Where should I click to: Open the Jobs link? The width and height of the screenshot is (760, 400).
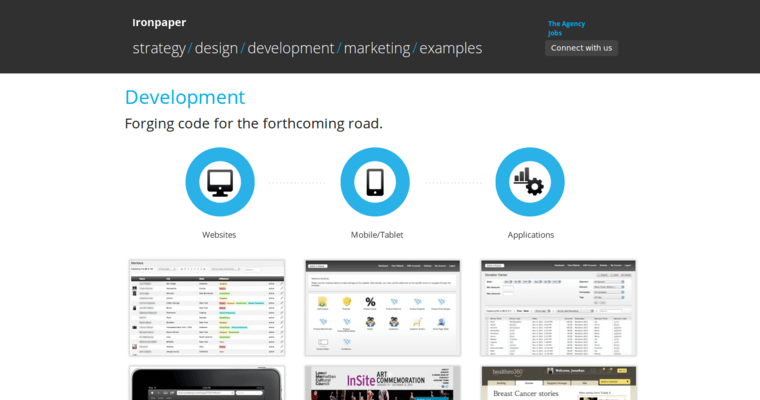[555, 33]
